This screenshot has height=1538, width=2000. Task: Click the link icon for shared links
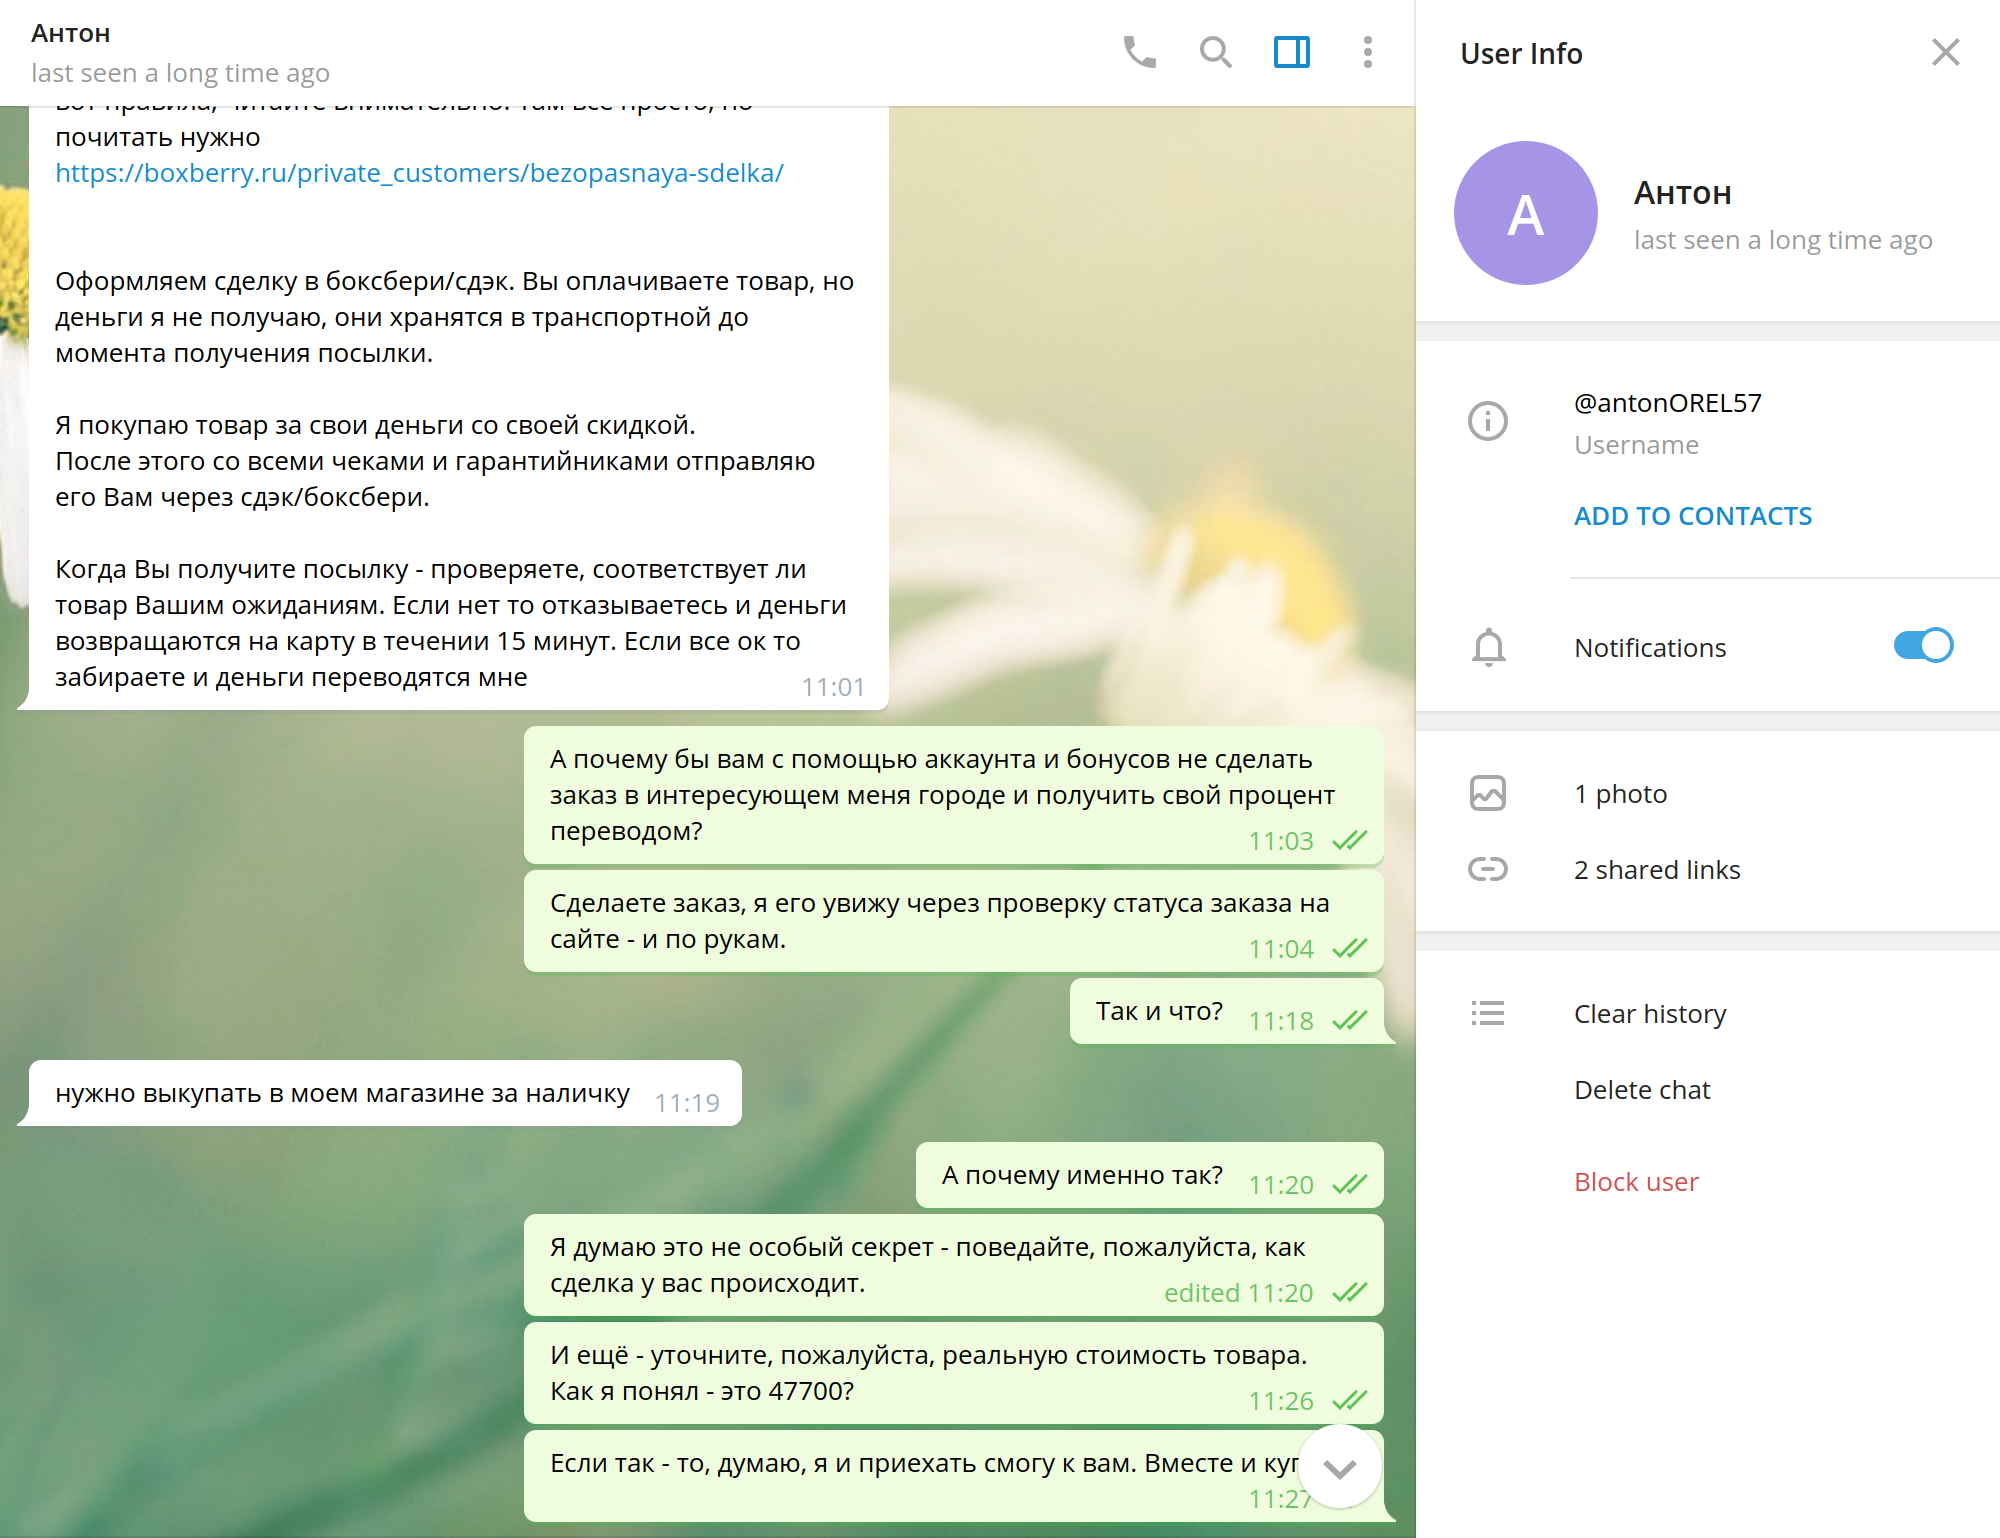tap(1487, 869)
